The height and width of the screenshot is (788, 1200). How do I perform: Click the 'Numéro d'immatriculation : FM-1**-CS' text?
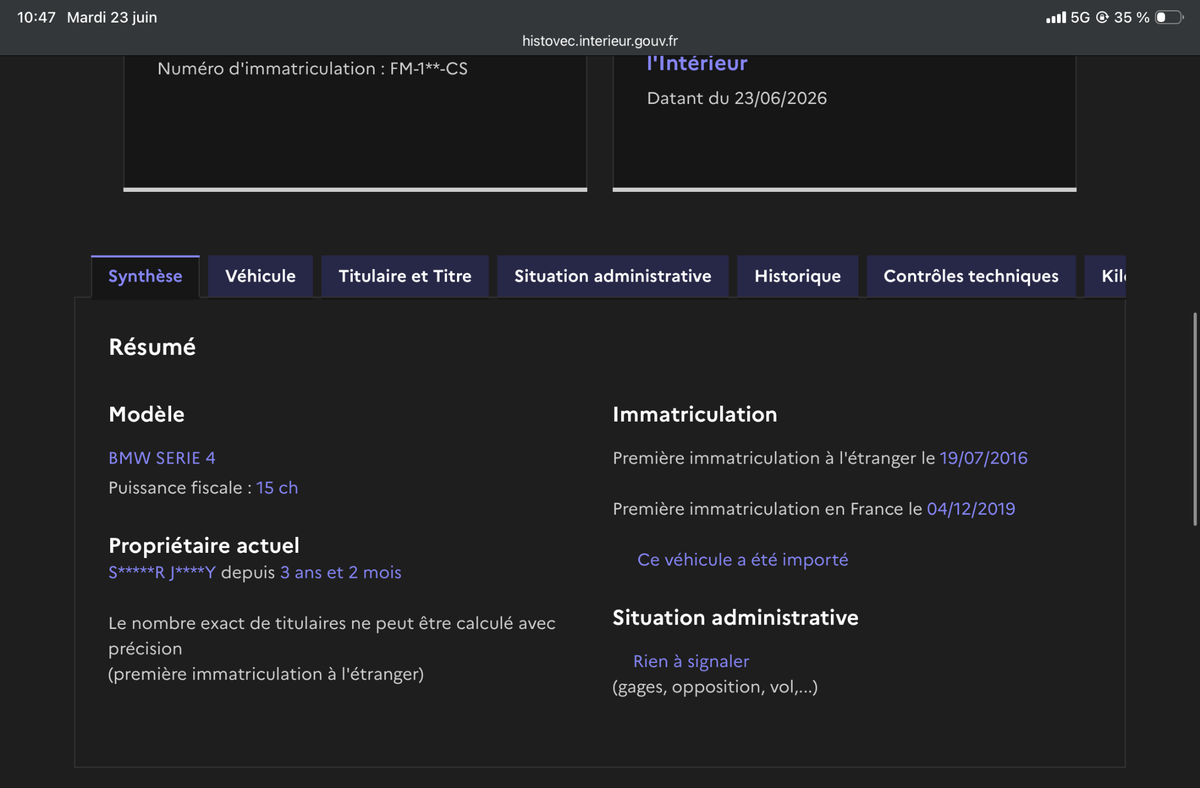point(312,69)
